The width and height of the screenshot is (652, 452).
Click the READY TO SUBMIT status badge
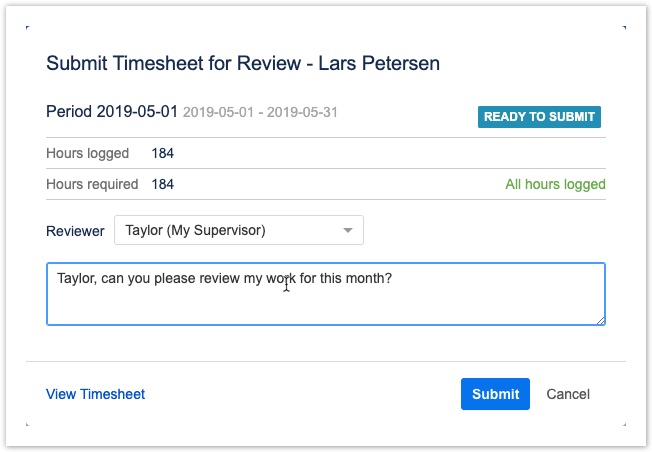539,116
